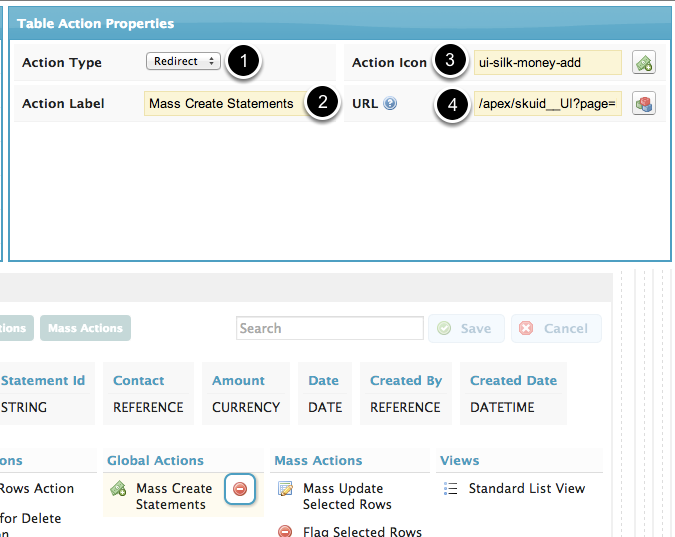Viewport: 675px width, 537px height.
Task: Select the Mass Update Selected Rows action
Action: (x=347, y=496)
